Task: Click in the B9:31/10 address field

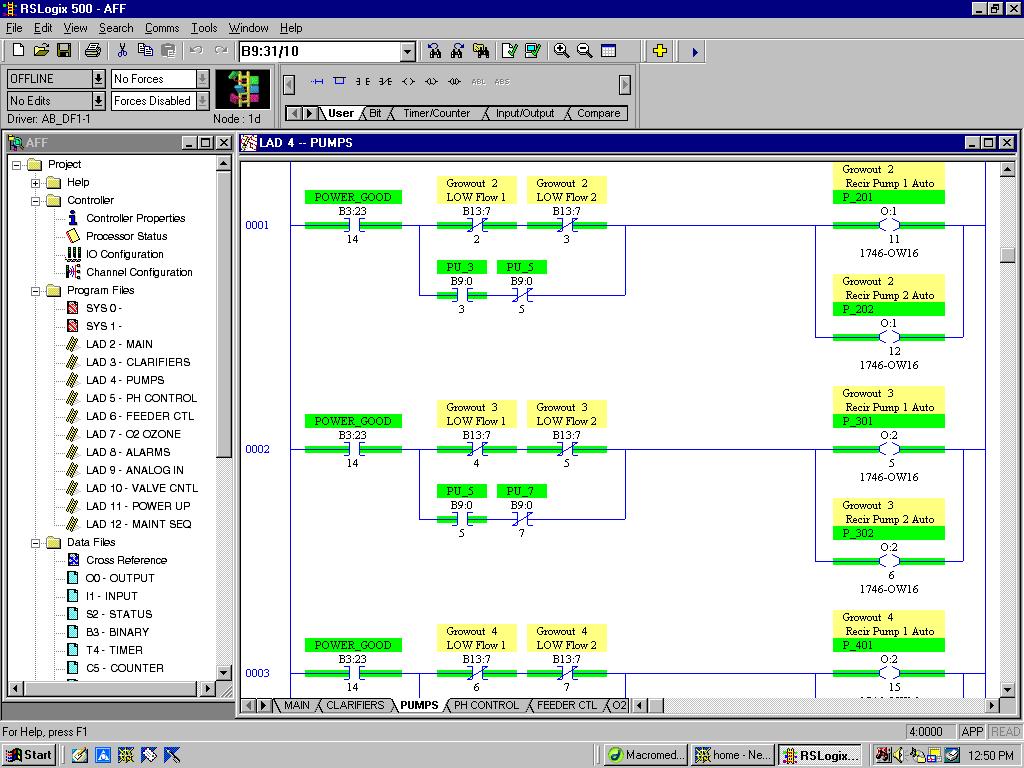Action: [x=319, y=51]
